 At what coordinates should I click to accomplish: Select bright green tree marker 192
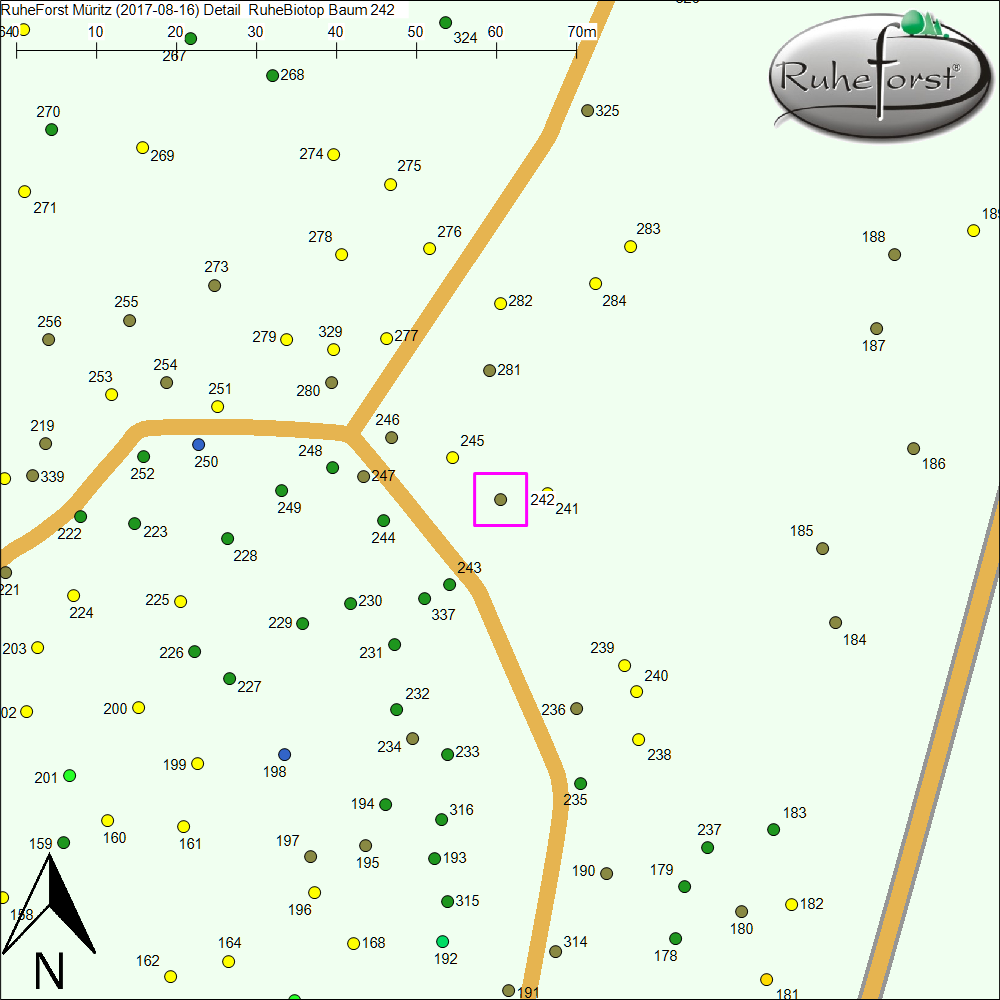441,941
